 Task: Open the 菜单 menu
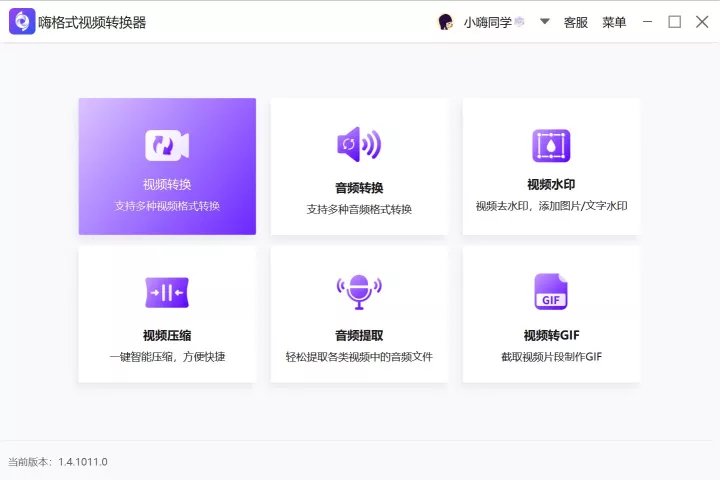click(x=614, y=22)
